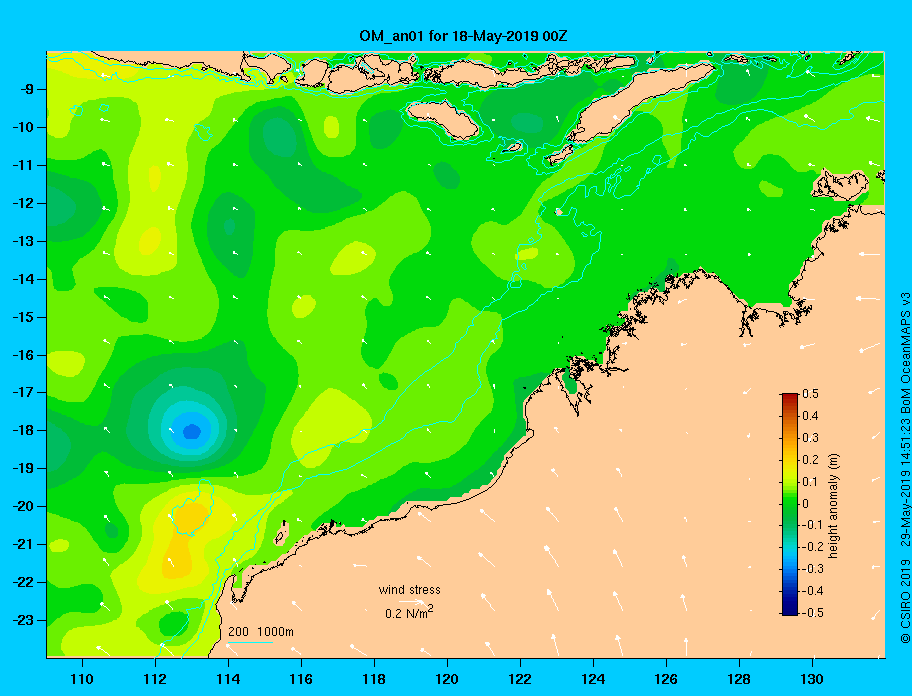Click the 124 longitude axis label
This screenshot has height=696, width=912.
[593, 679]
